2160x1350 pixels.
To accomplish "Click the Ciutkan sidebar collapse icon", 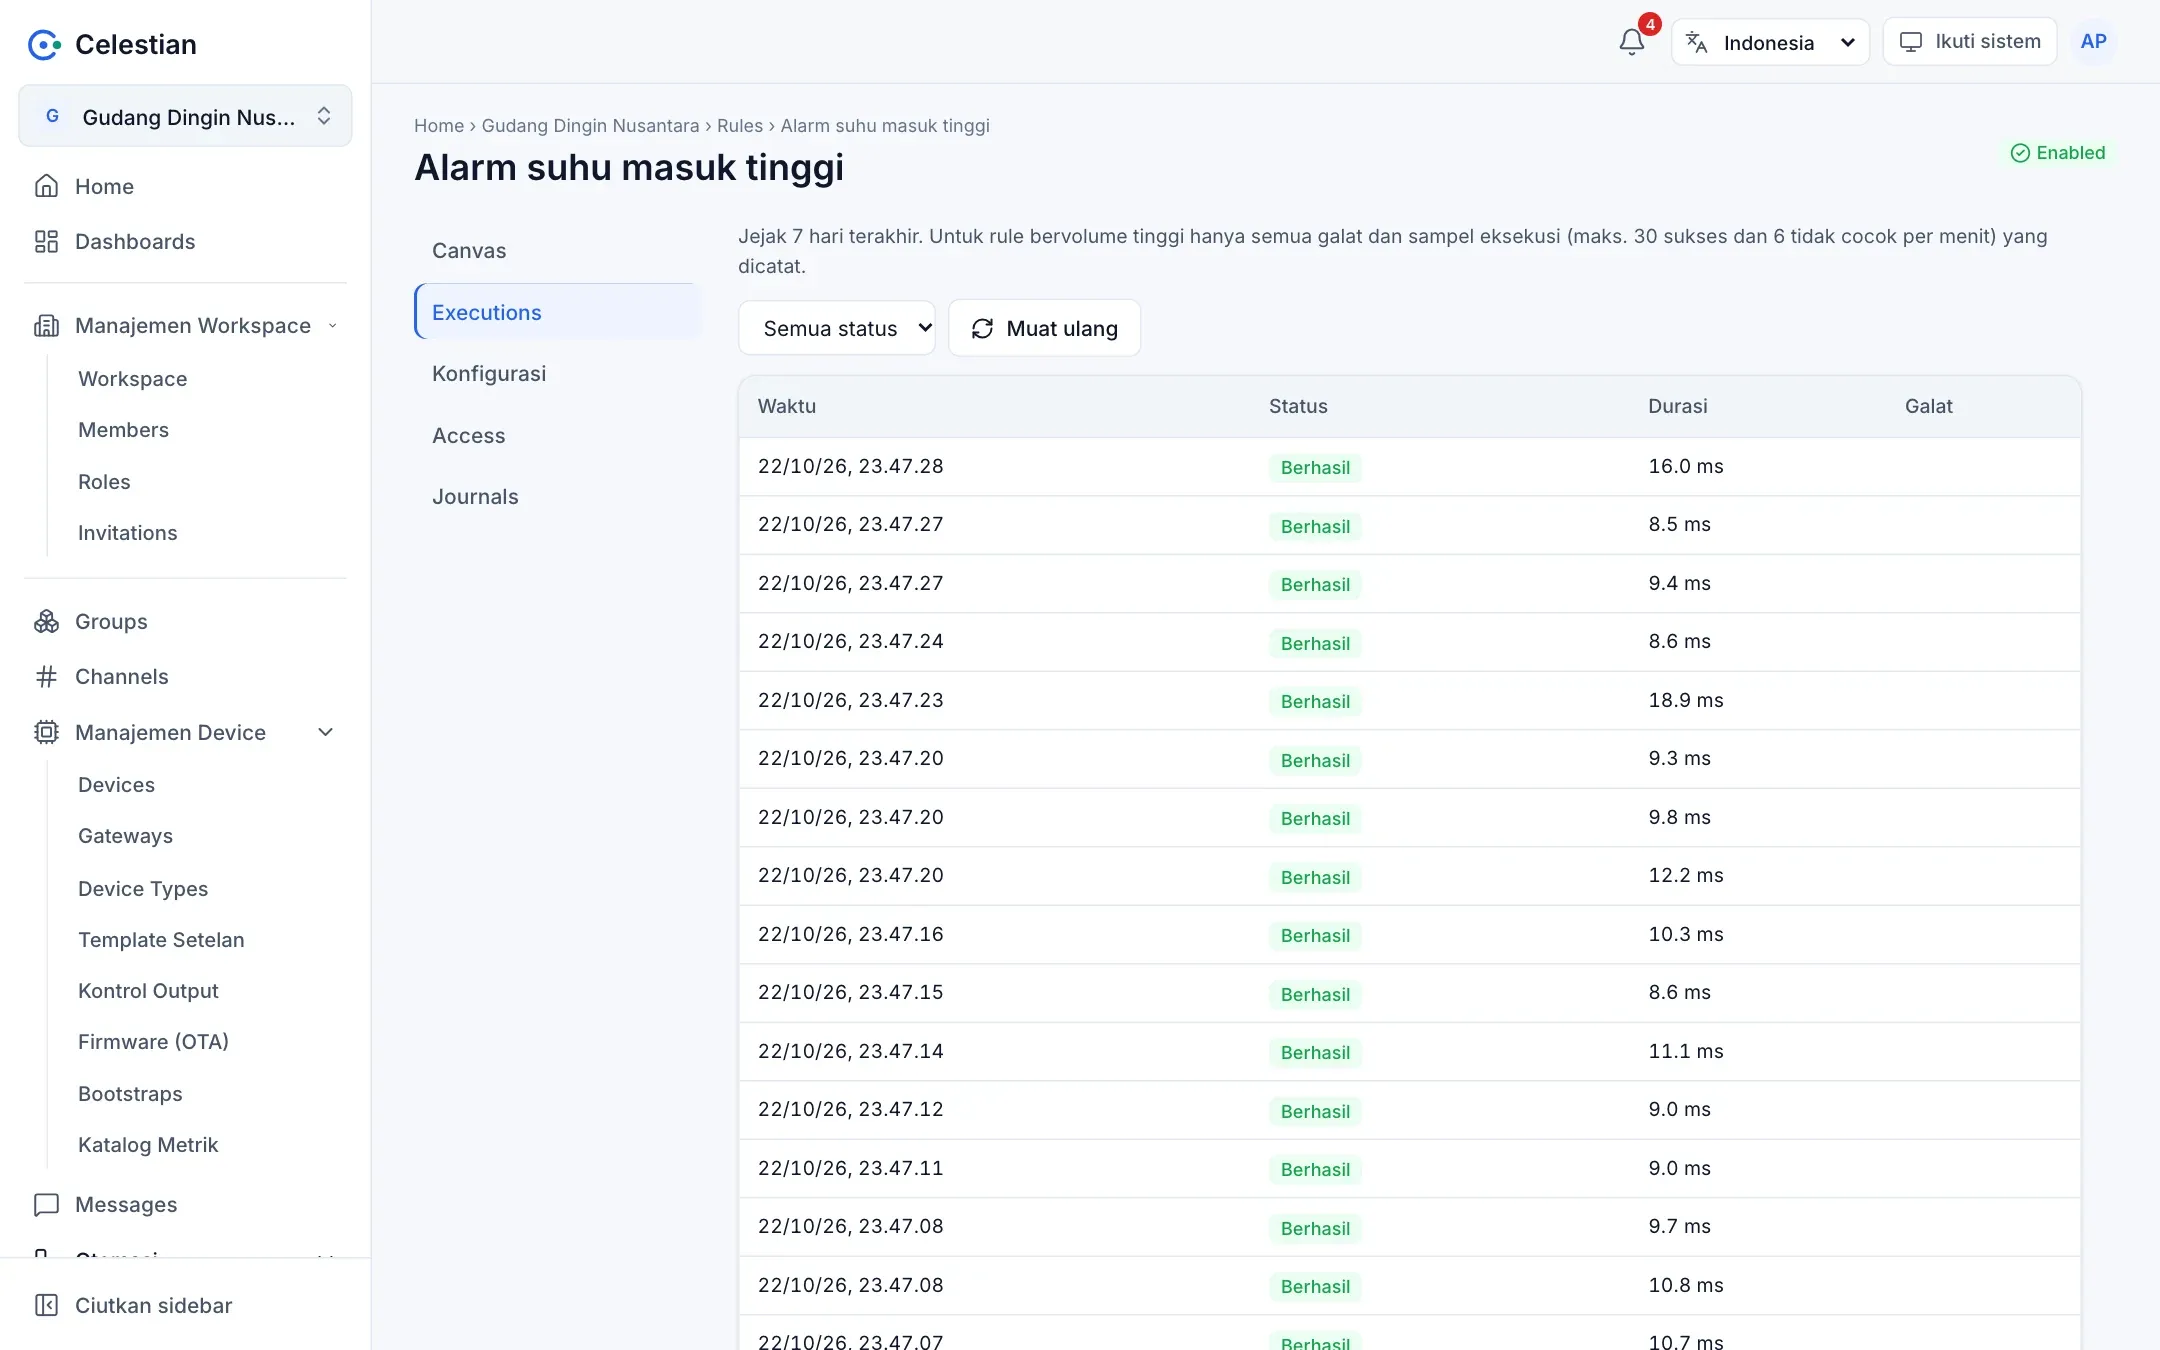I will click(x=46, y=1305).
